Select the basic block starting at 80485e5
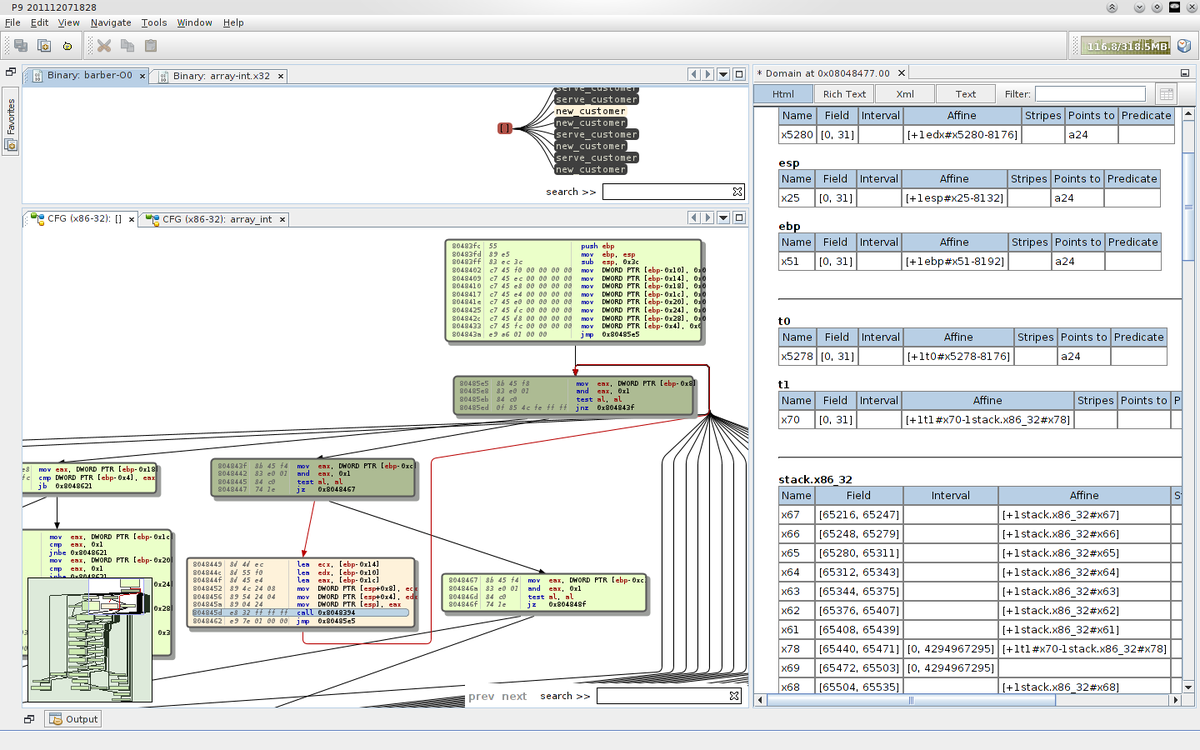This screenshot has height=750, width=1200. coord(574,395)
